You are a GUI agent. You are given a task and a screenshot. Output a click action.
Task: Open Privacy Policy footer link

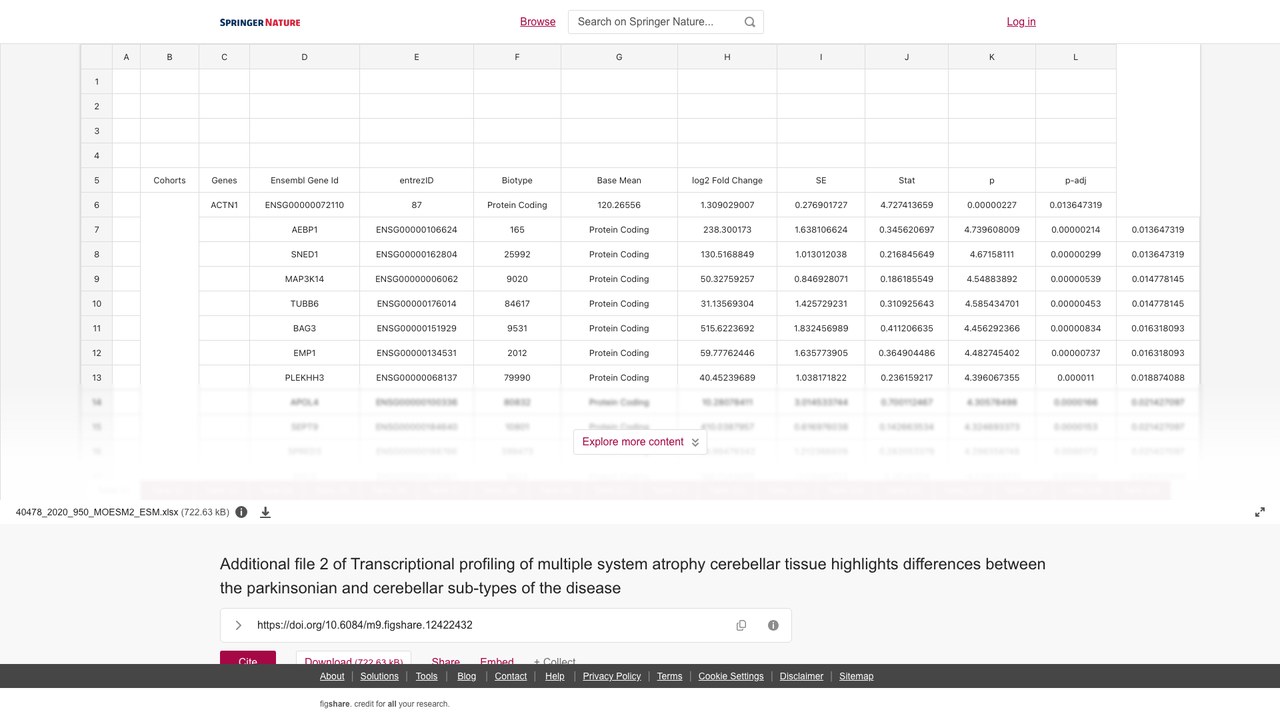(612, 676)
